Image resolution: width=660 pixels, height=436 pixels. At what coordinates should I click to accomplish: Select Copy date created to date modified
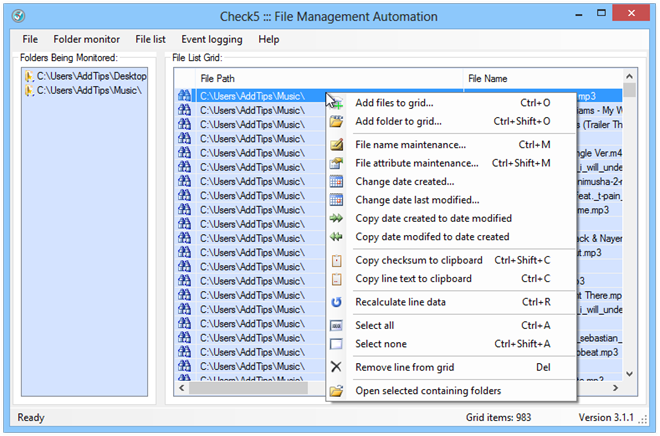(x=451, y=218)
